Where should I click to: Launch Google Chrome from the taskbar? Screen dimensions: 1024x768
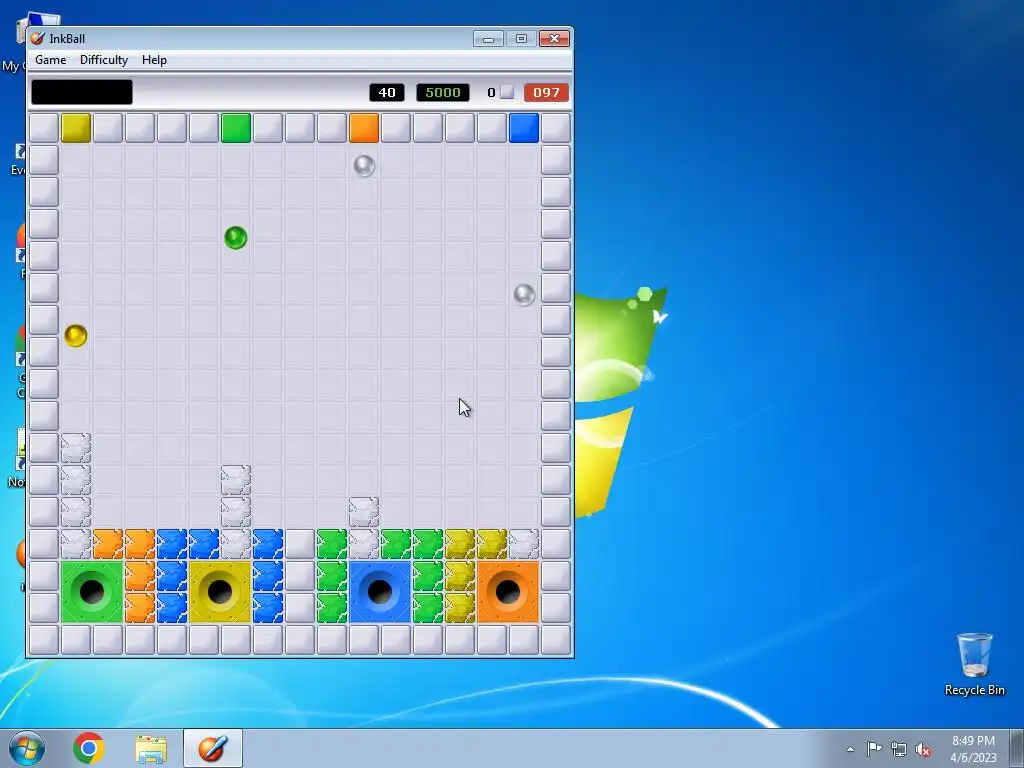(89, 748)
